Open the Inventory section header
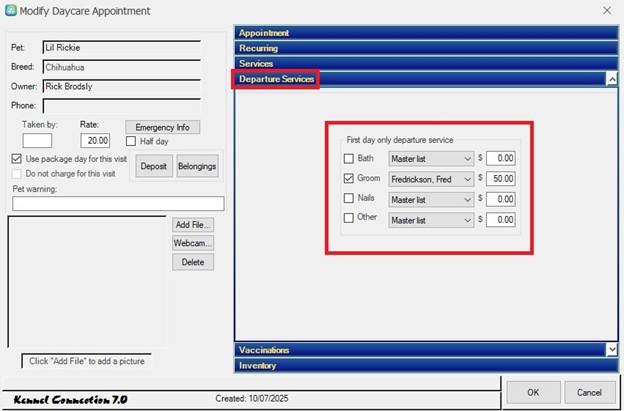The height and width of the screenshot is (411, 624). 426,365
